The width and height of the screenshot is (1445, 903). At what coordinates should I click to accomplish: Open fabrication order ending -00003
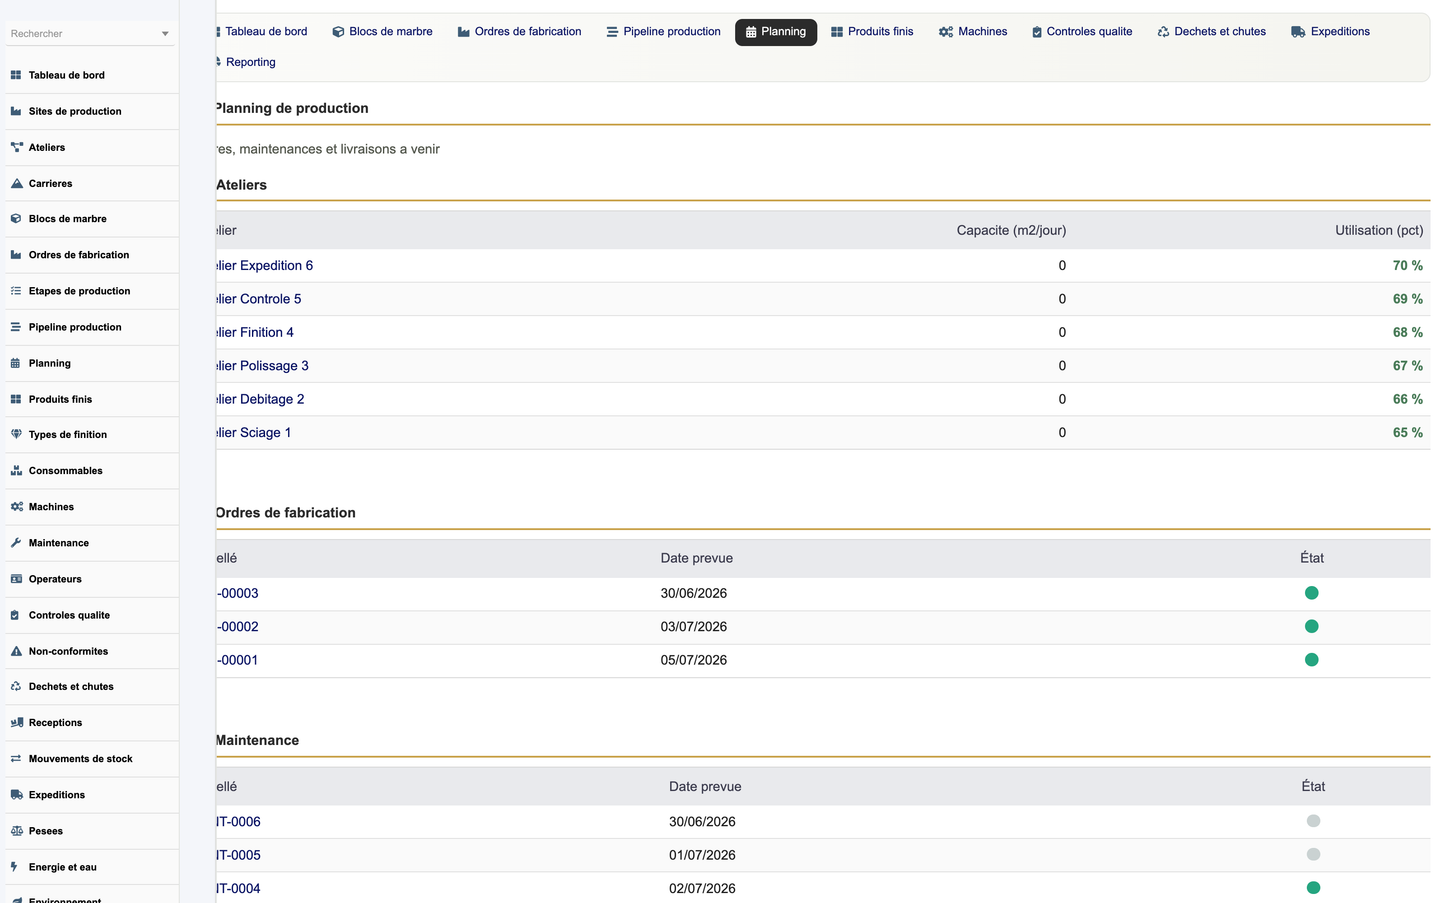pos(238,594)
